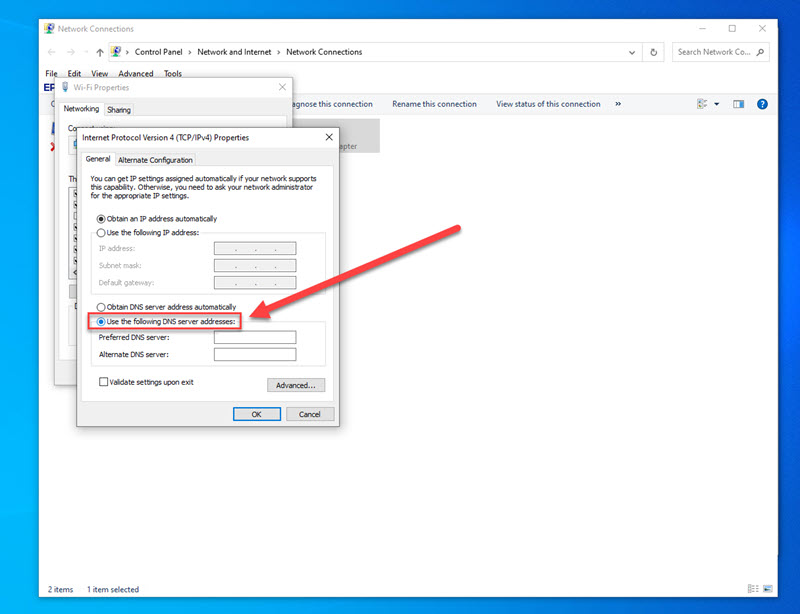
Task: Select Networking tab in Wi-Fi Properties
Action: point(81,109)
